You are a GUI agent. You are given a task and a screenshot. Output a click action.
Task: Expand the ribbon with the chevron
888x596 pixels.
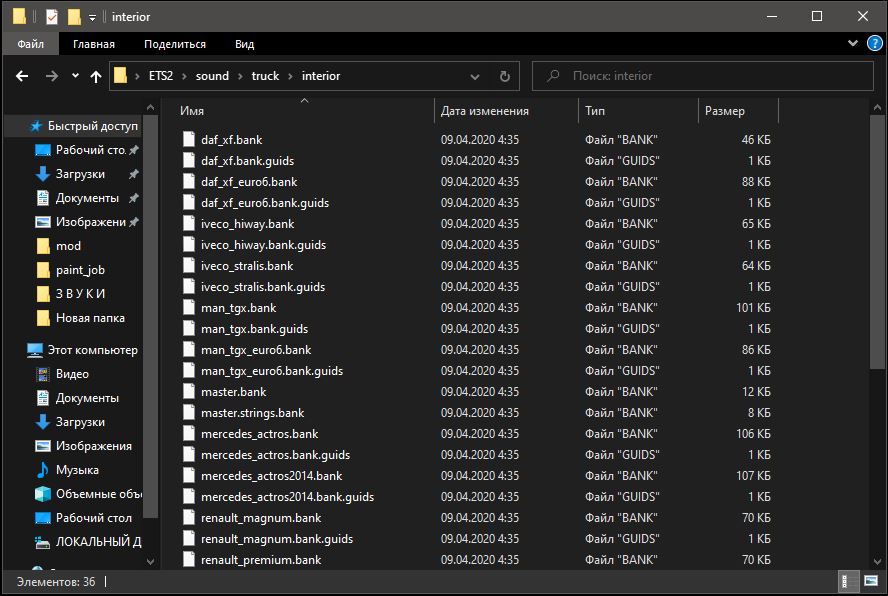pyautogui.click(x=851, y=44)
